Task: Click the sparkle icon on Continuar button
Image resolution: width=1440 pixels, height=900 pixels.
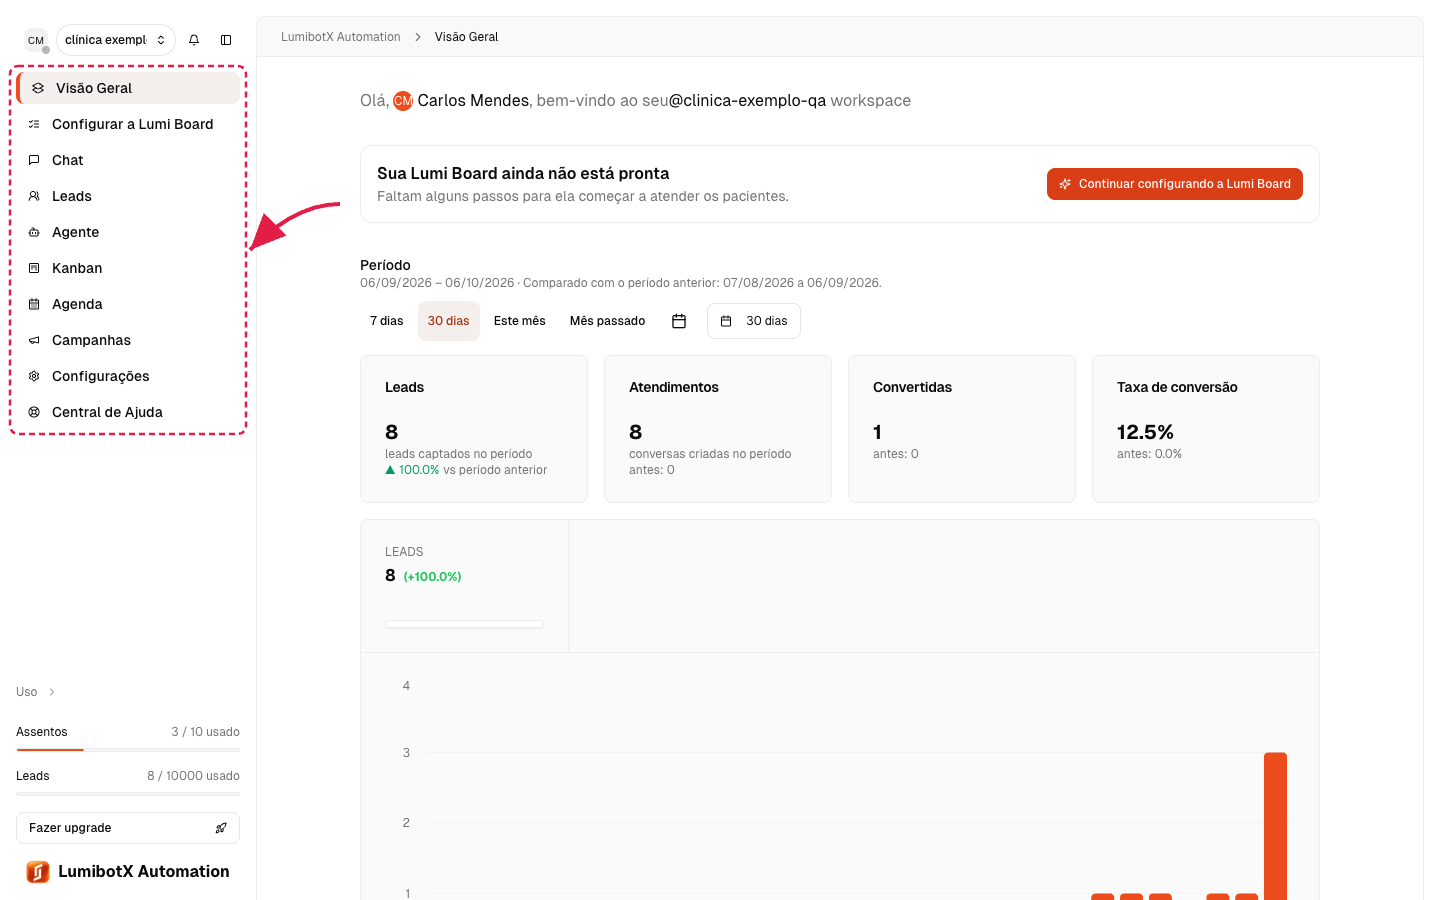Action: click(x=1065, y=184)
